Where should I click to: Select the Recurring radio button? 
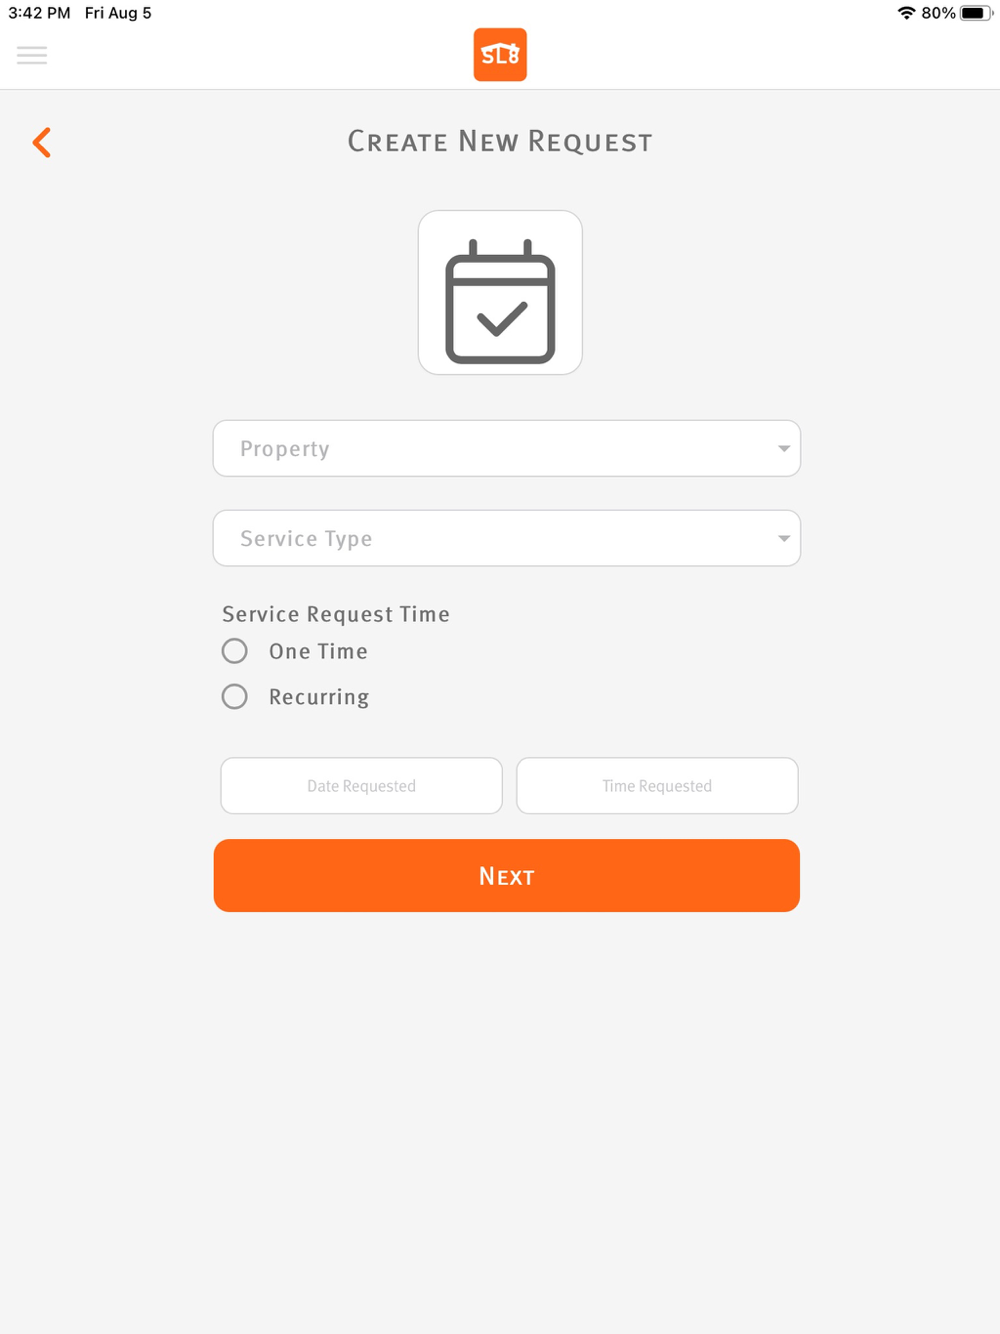tap(235, 696)
